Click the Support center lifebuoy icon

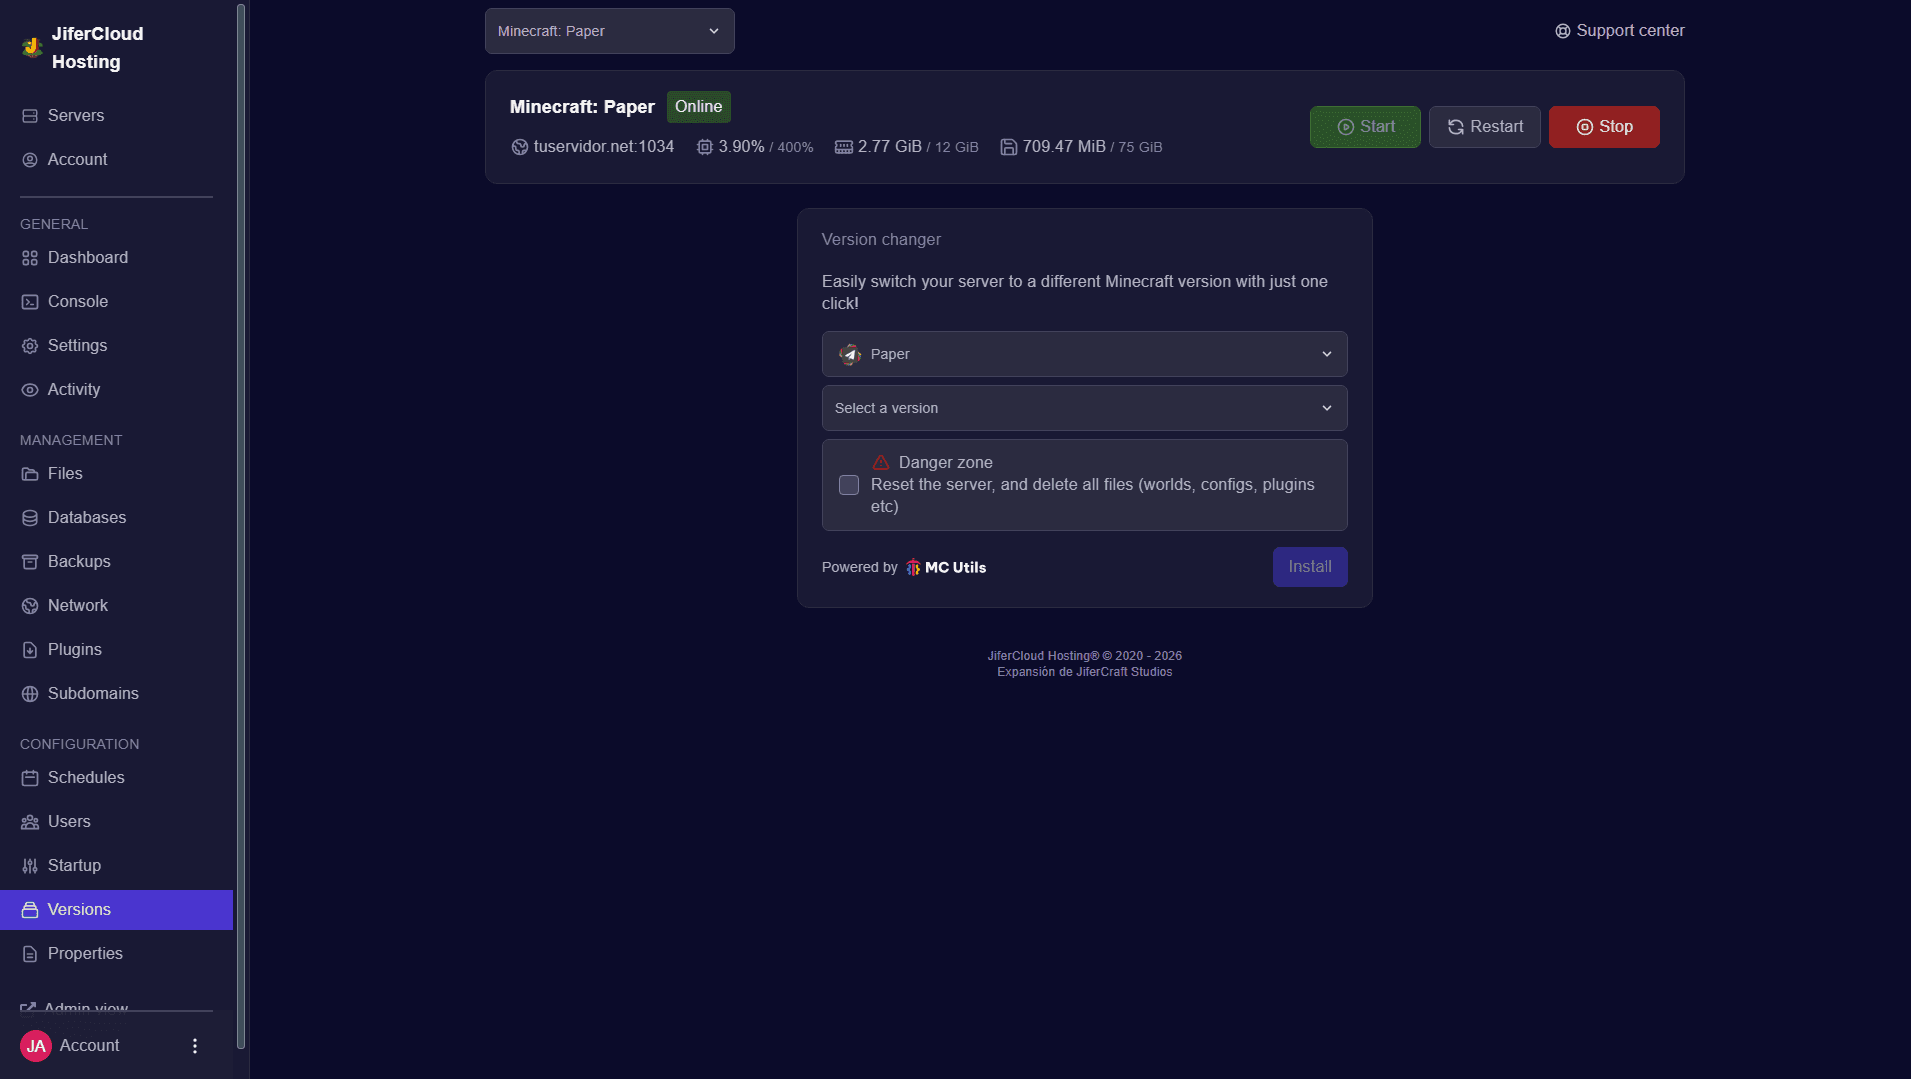tap(1563, 31)
